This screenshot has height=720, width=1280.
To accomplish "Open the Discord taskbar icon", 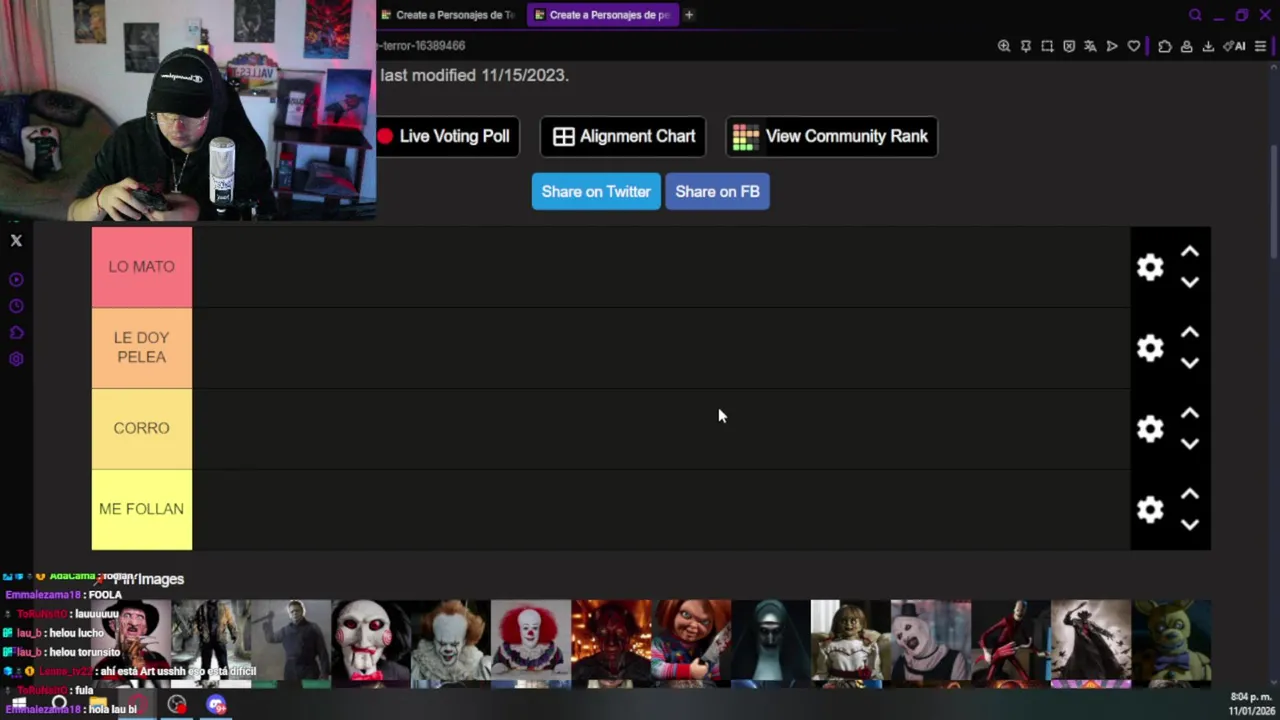I will tap(216, 705).
